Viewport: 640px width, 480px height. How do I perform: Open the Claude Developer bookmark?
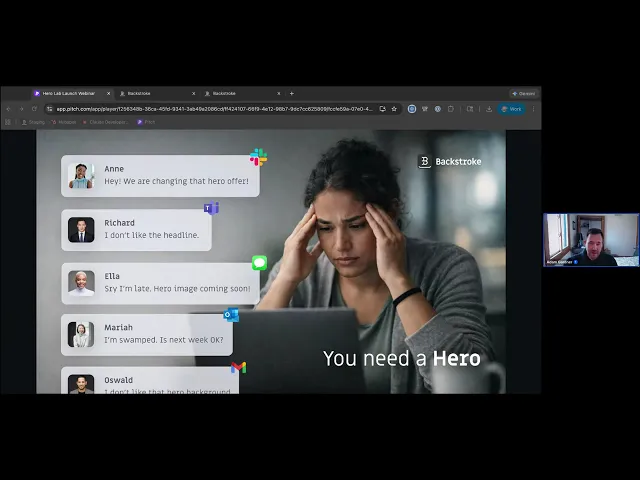click(x=106, y=122)
